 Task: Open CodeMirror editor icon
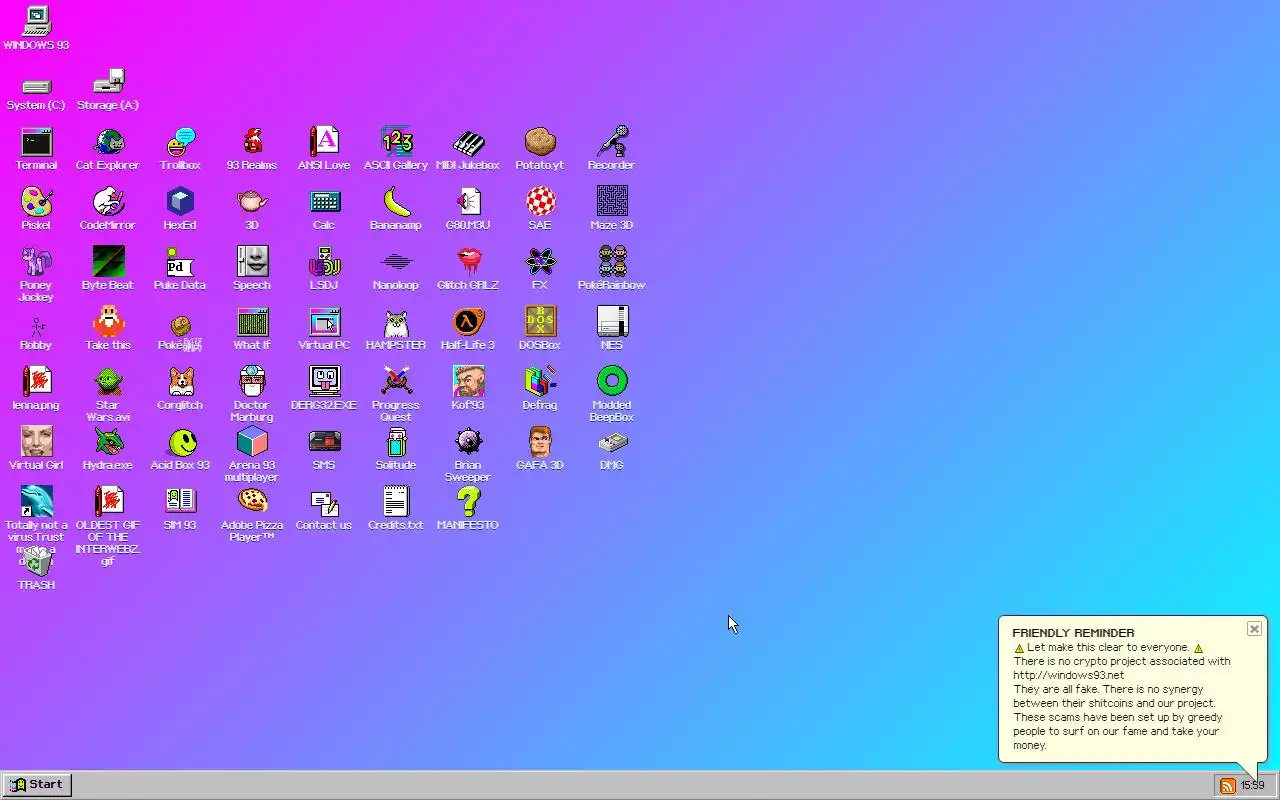point(108,202)
